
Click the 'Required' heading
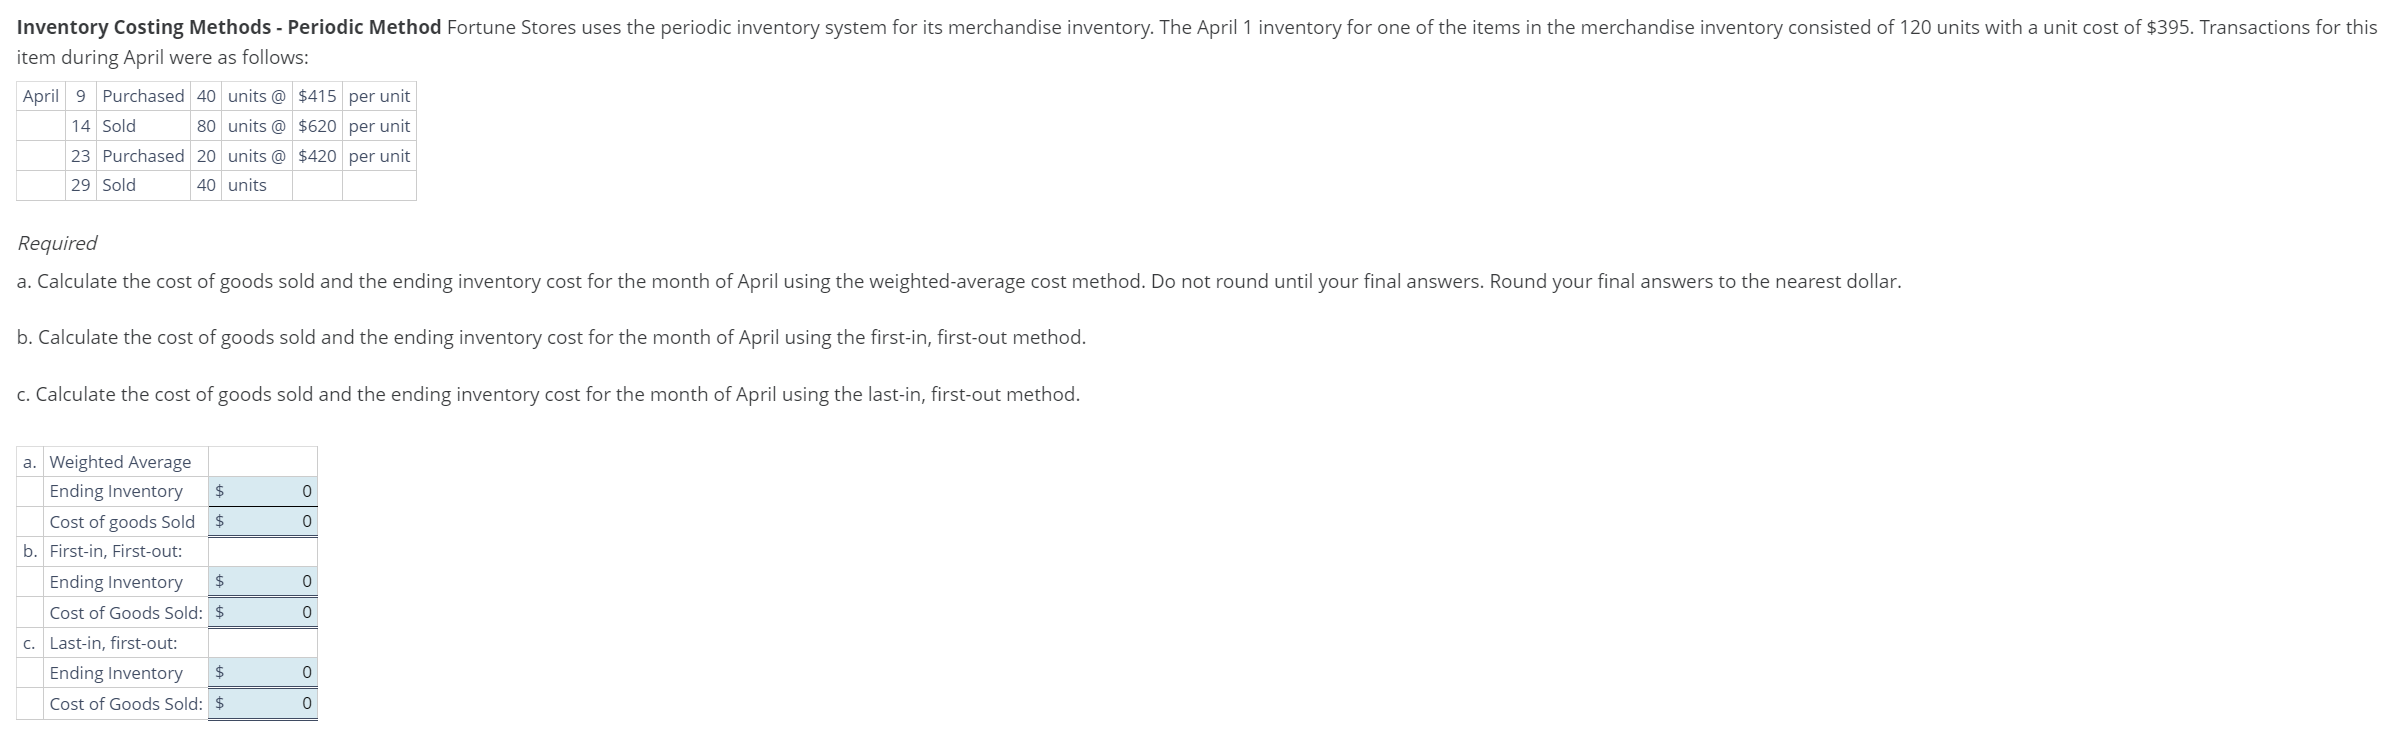click(x=57, y=243)
